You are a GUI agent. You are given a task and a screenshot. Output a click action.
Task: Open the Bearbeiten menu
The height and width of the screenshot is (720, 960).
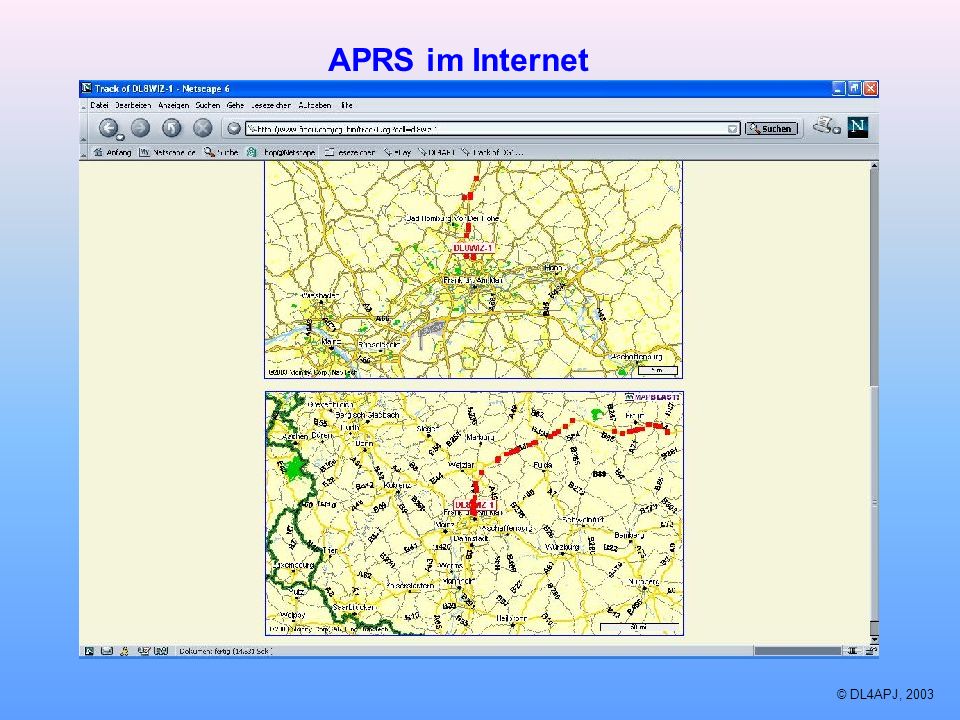(x=133, y=105)
